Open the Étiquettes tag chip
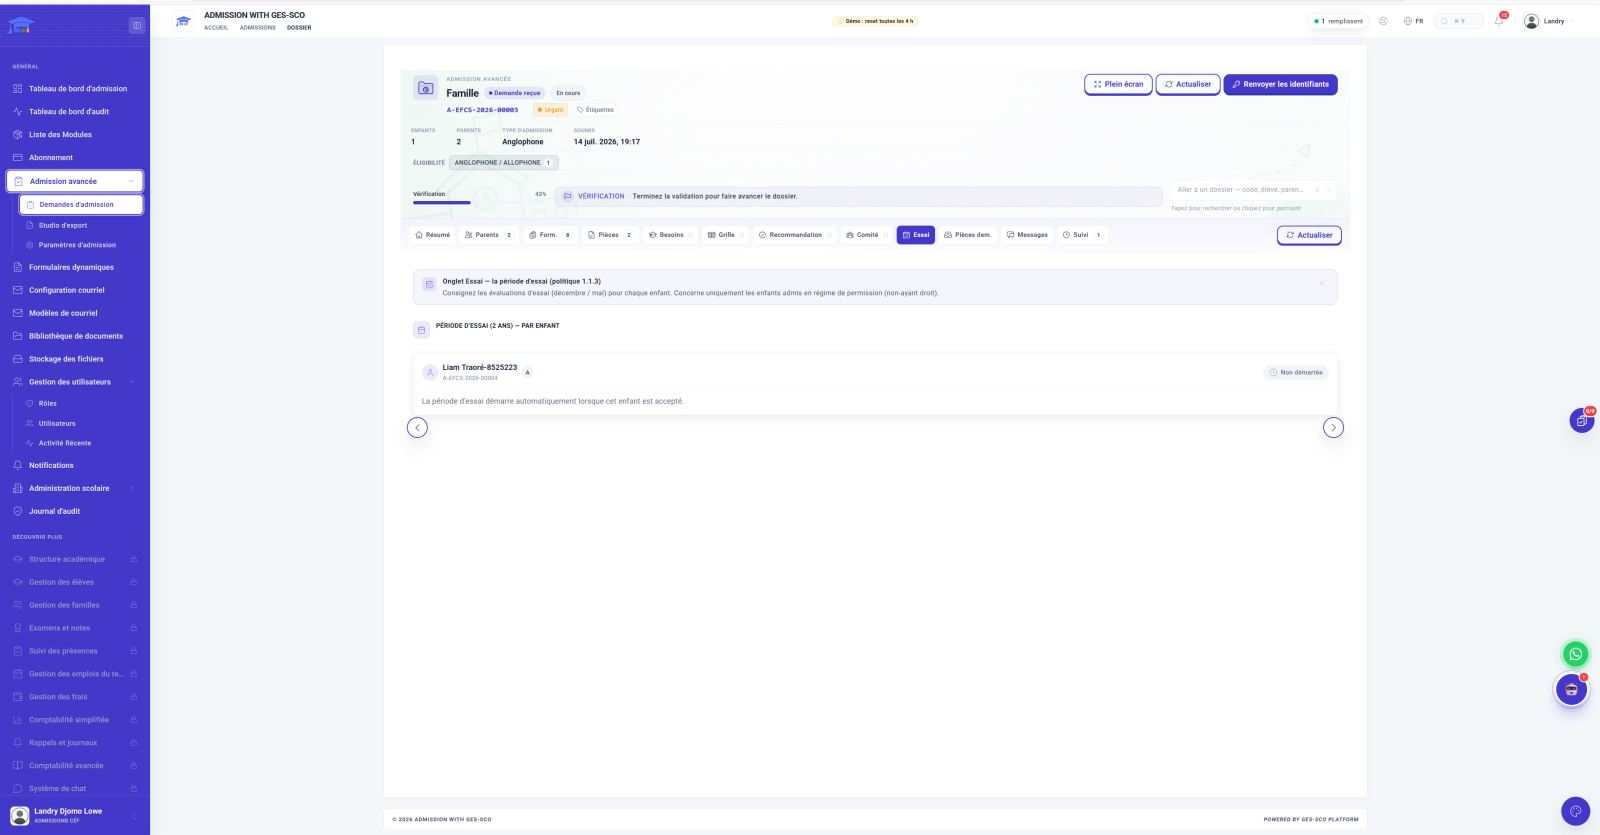 (x=596, y=110)
